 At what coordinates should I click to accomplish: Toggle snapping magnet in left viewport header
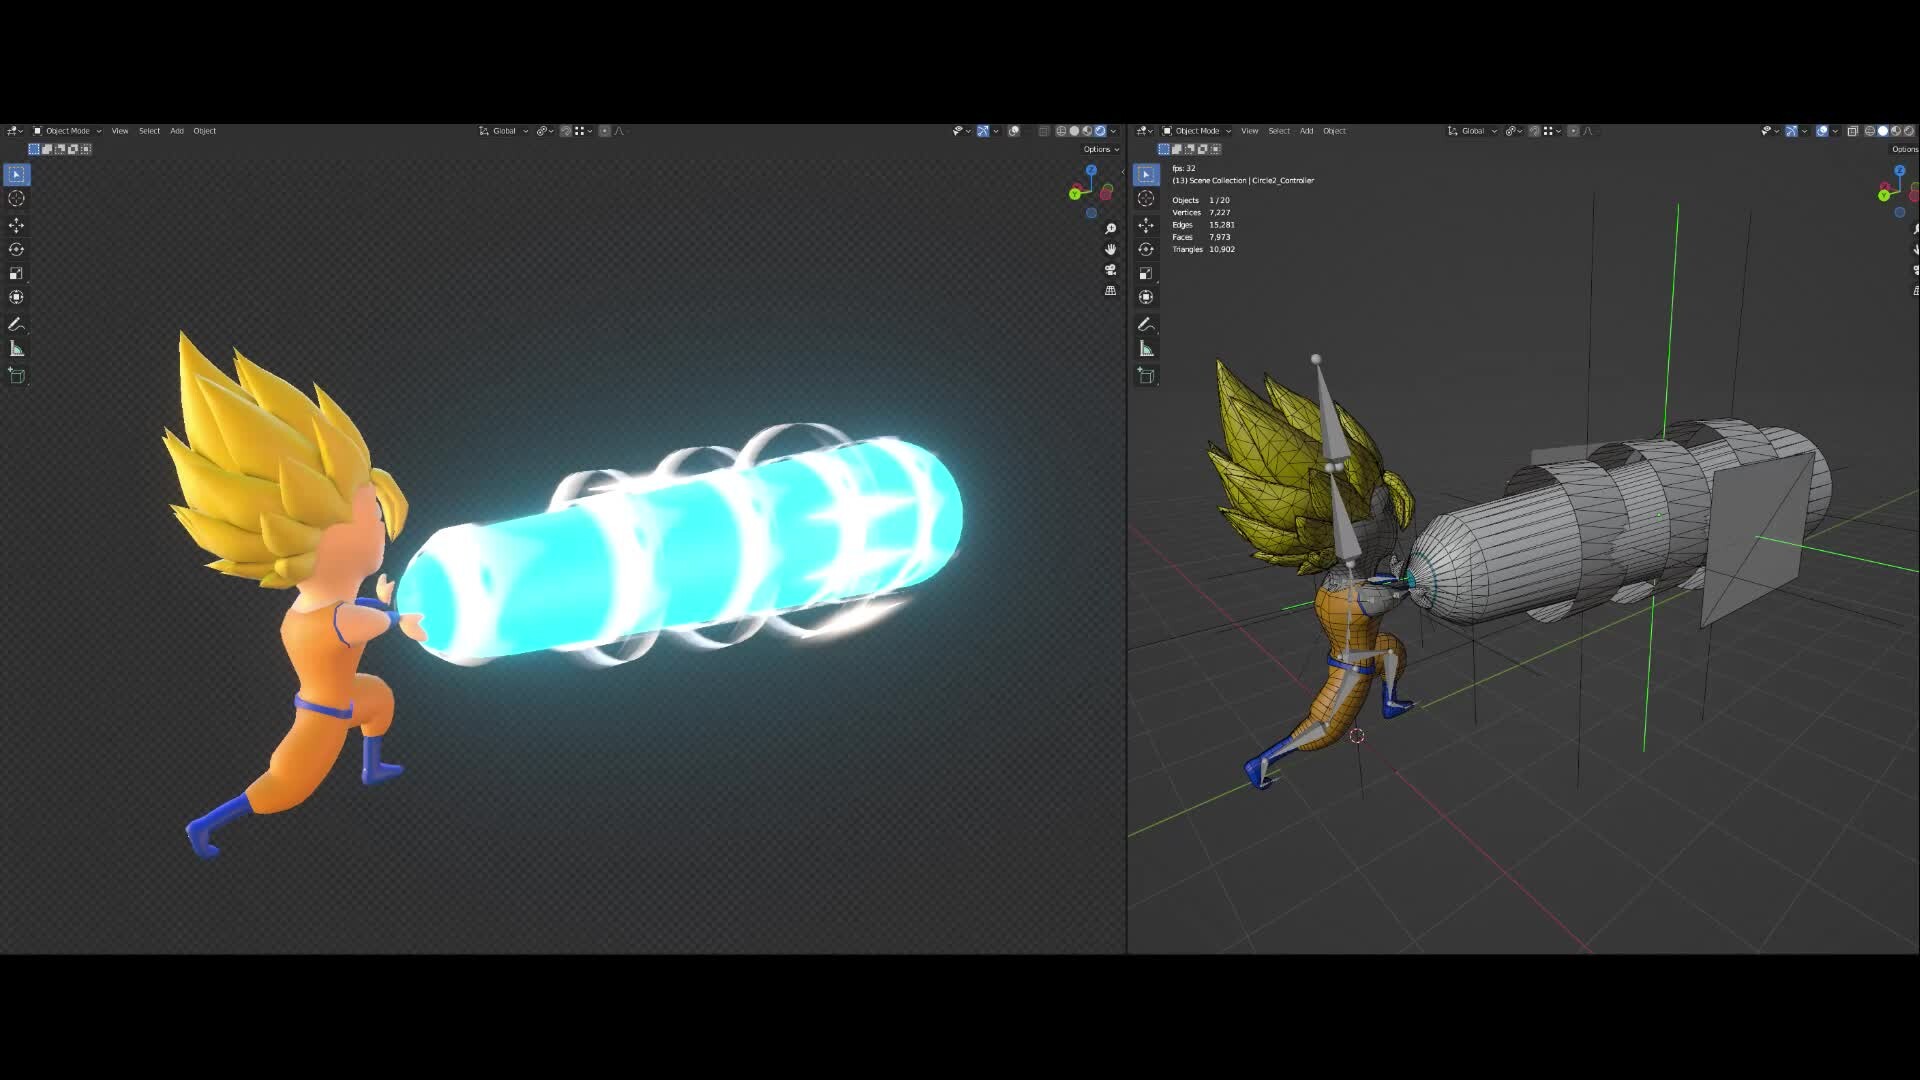point(566,131)
